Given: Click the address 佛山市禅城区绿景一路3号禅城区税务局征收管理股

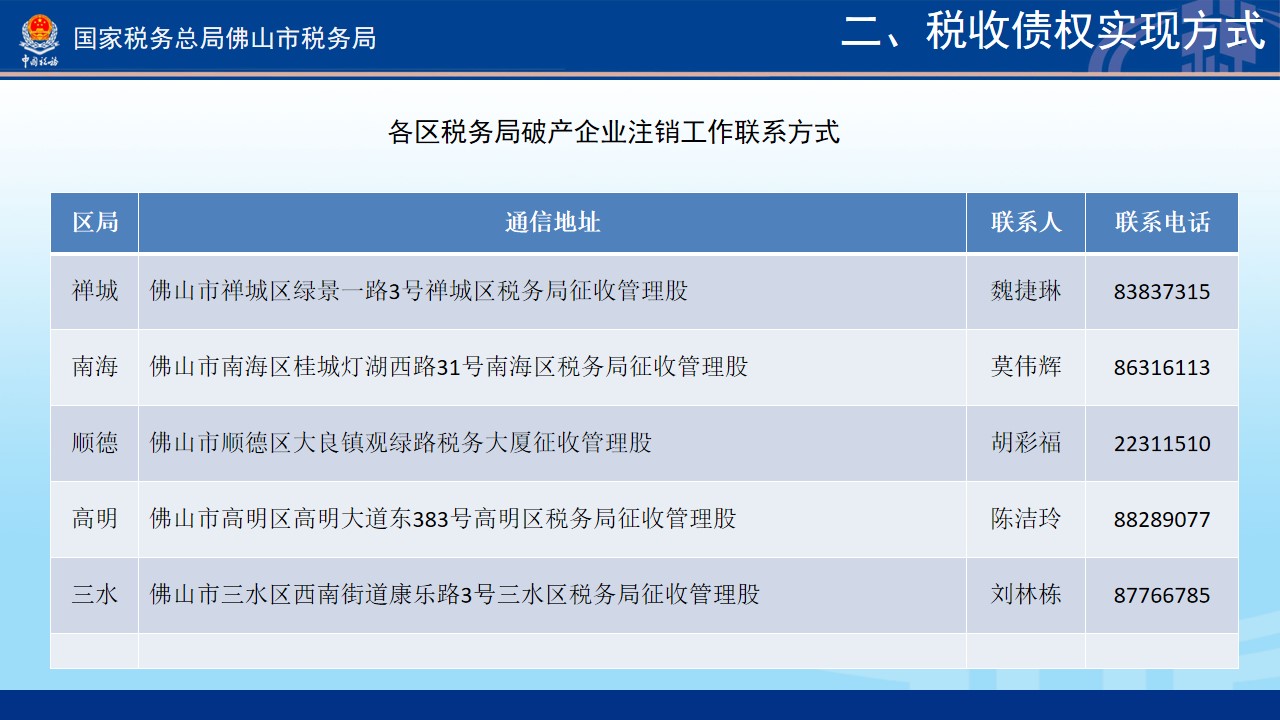Looking at the screenshot, I should [x=419, y=291].
